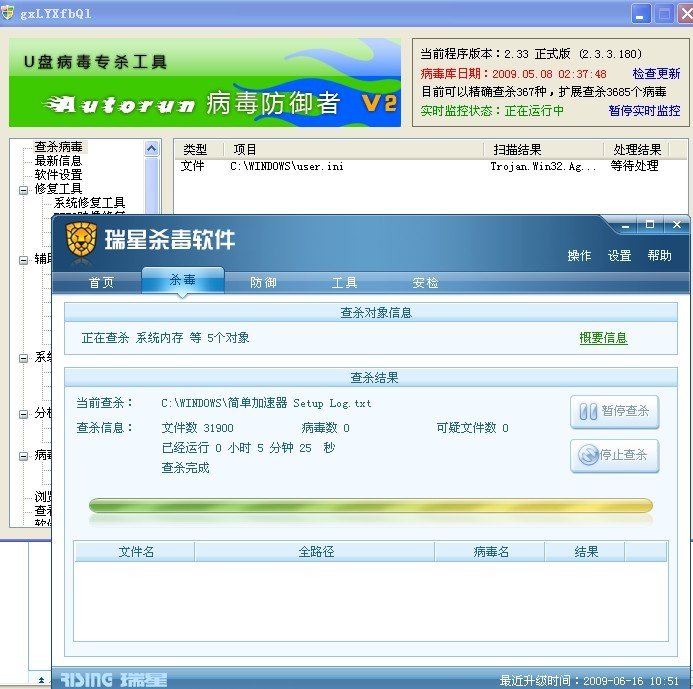This screenshot has height=689, width=693.
Task: Select the 杀毒 tab
Action: pos(183,280)
